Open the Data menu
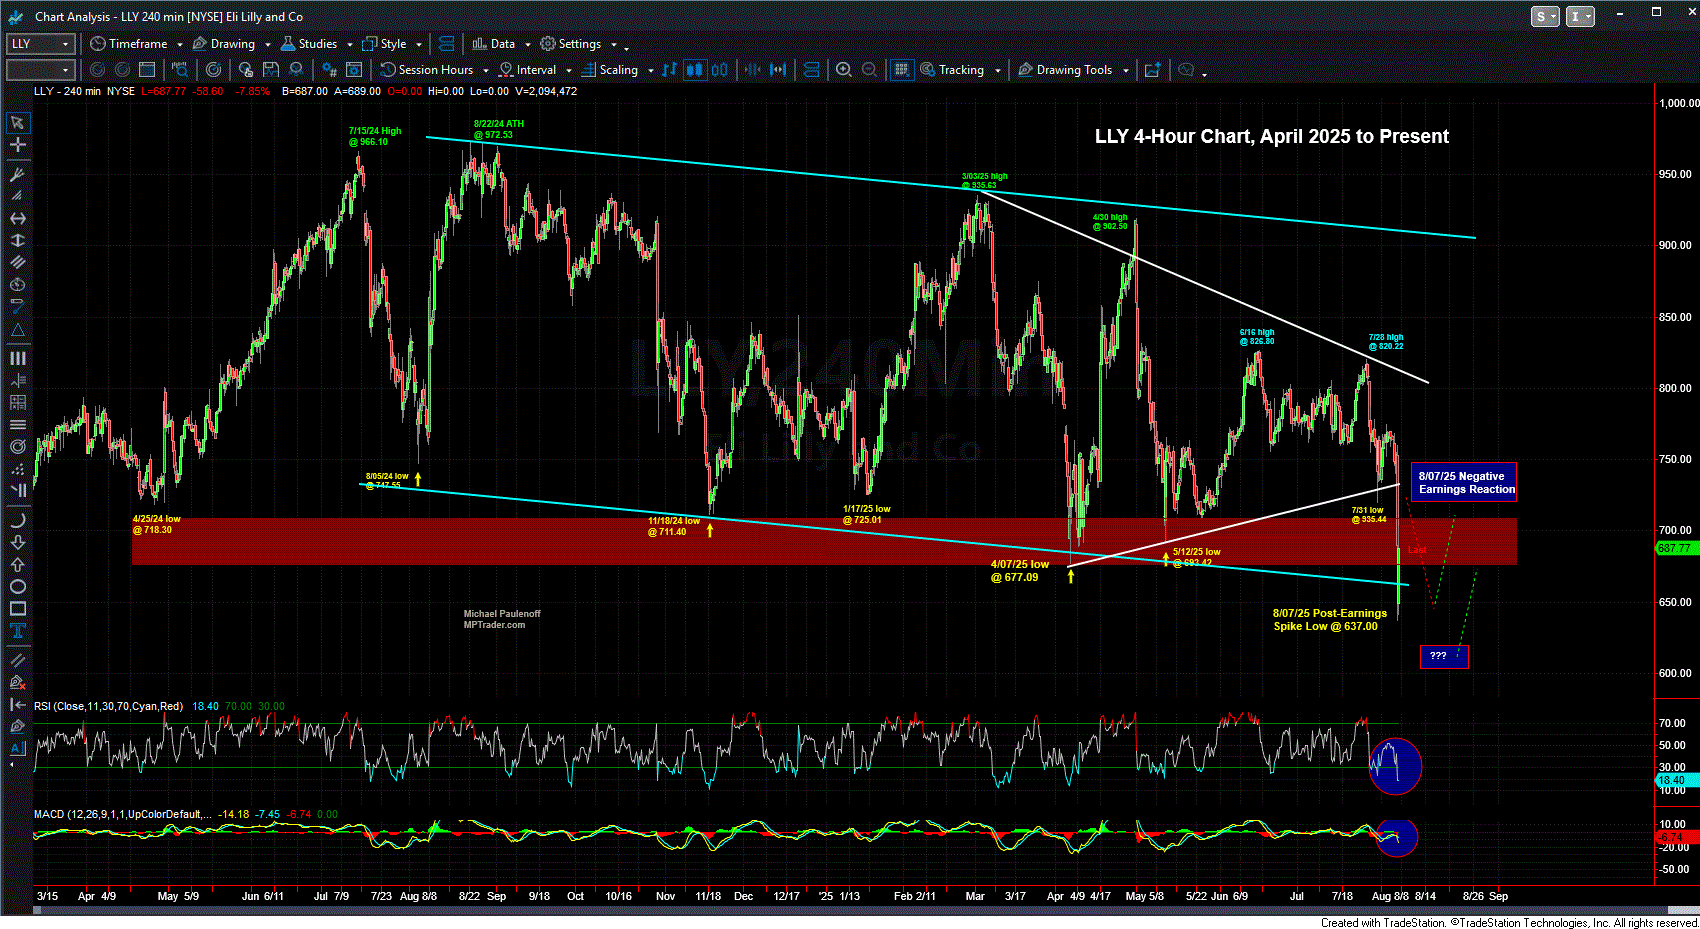This screenshot has width=1700, height=929. [x=493, y=44]
